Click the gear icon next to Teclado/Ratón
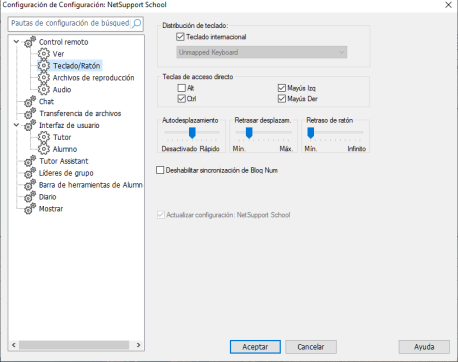The height and width of the screenshot is (362, 458). [x=44, y=66]
